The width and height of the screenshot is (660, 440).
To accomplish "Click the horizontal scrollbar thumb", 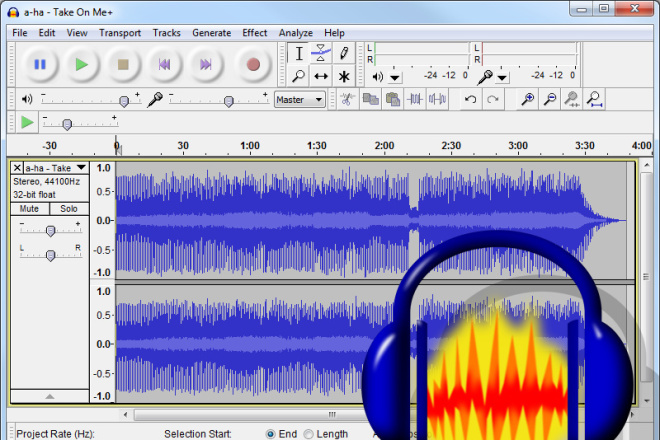I will [x=333, y=415].
